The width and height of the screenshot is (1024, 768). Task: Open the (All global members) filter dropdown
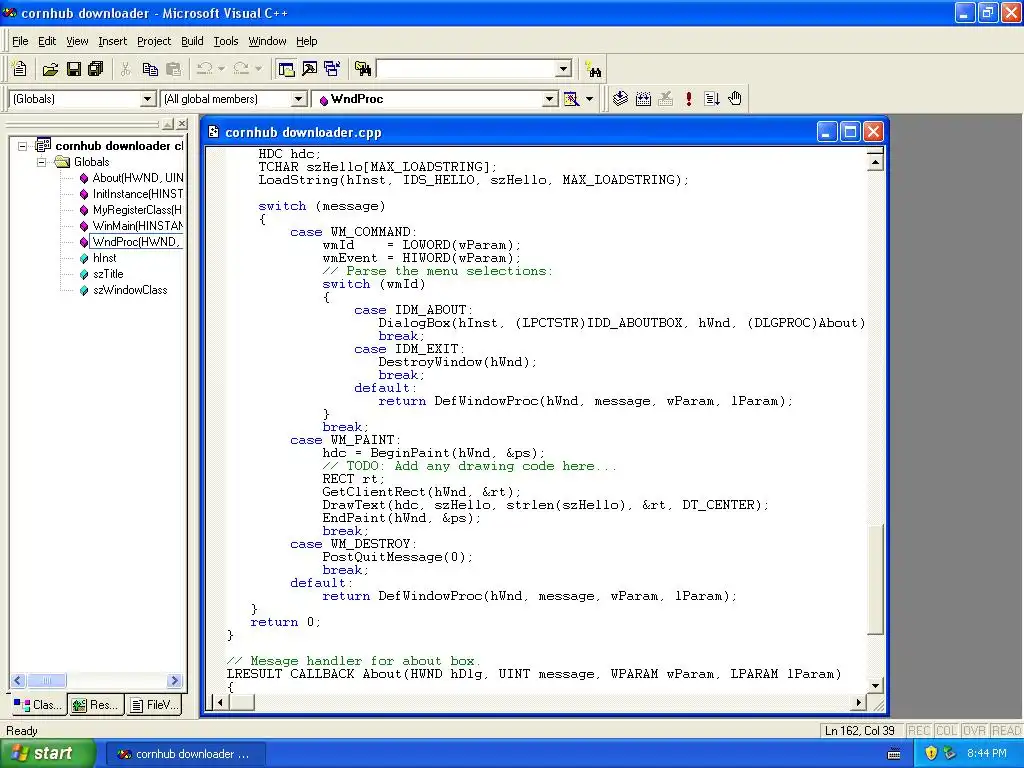tap(298, 99)
